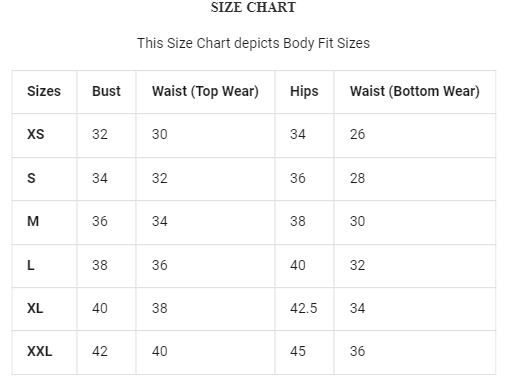Select the bottom waist value 28 for S
This screenshot has width=507, height=388.
(x=357, y=178)
